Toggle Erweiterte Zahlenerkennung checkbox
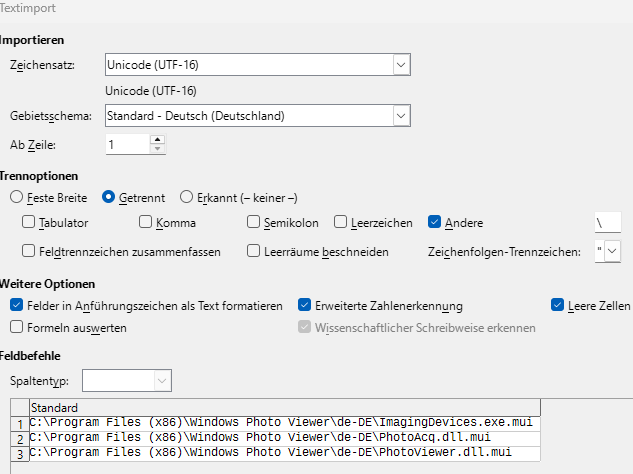 (x=305, y=305)
